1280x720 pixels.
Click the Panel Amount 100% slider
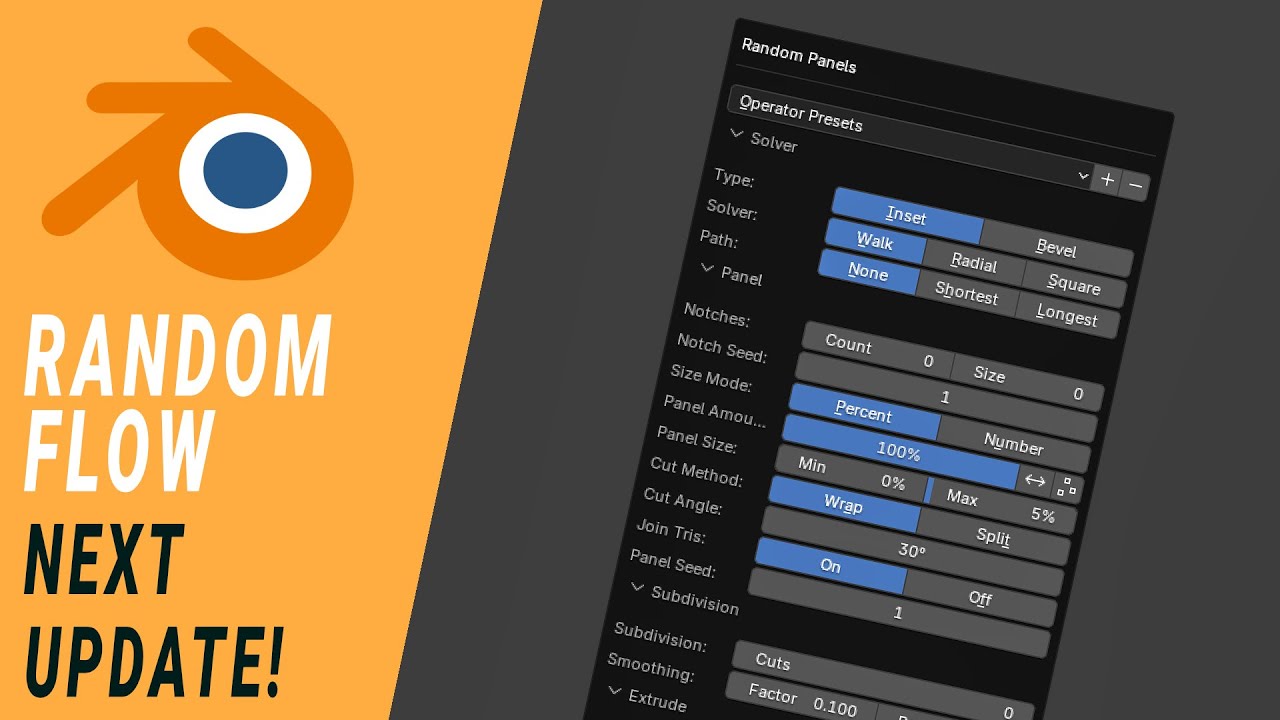[900, 452]
